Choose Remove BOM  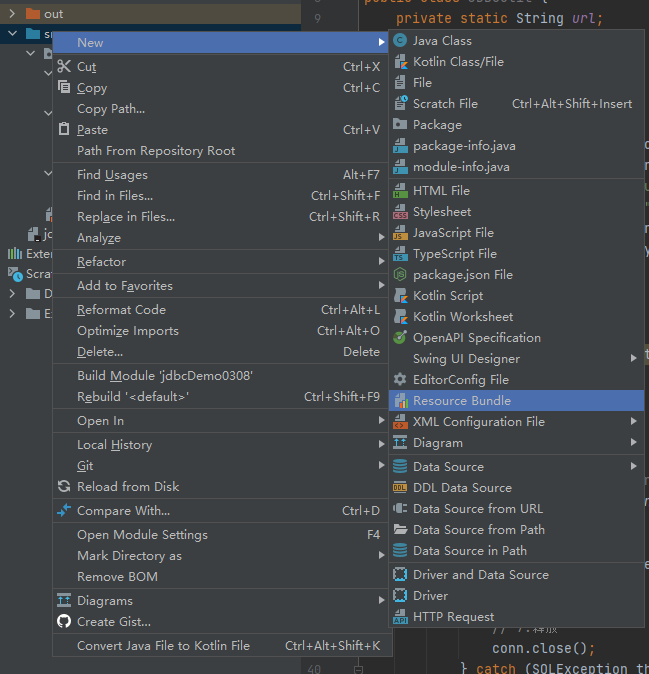point(220,576)
